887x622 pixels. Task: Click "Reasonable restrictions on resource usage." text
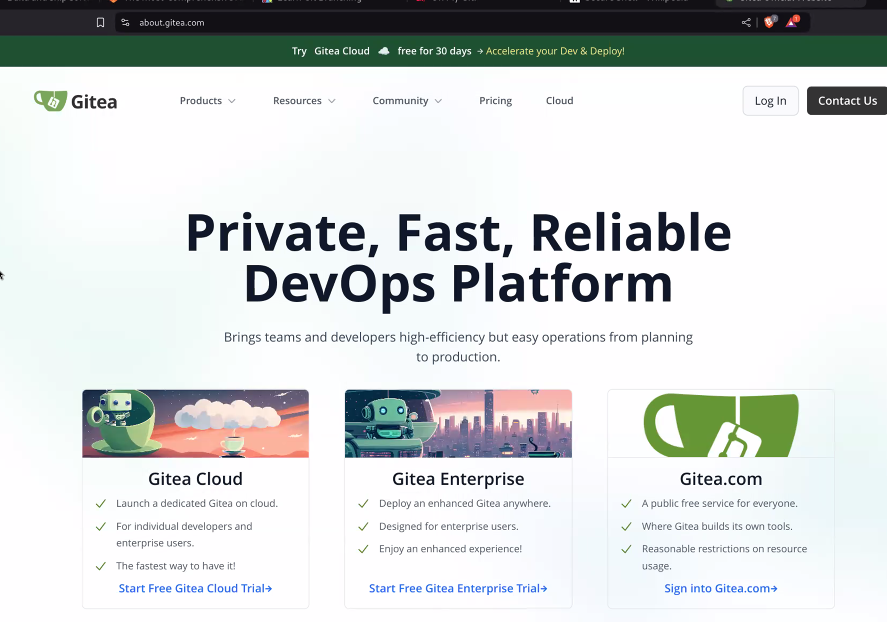tap(725, 557)
